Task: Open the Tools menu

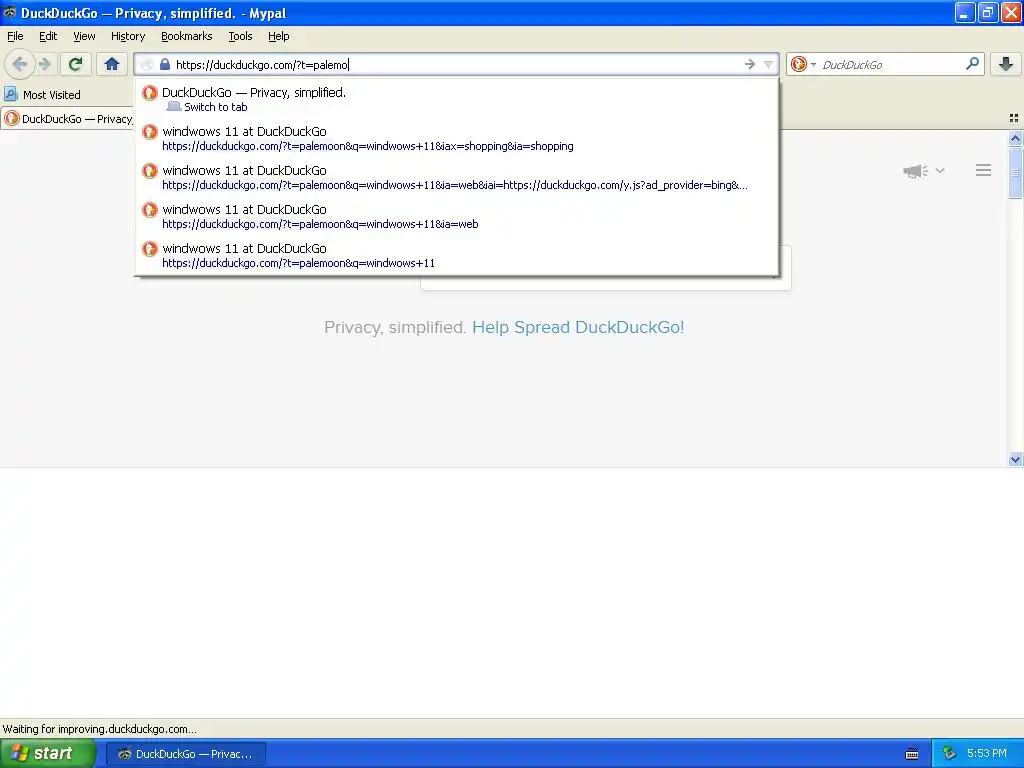Action: coord(240,36)
